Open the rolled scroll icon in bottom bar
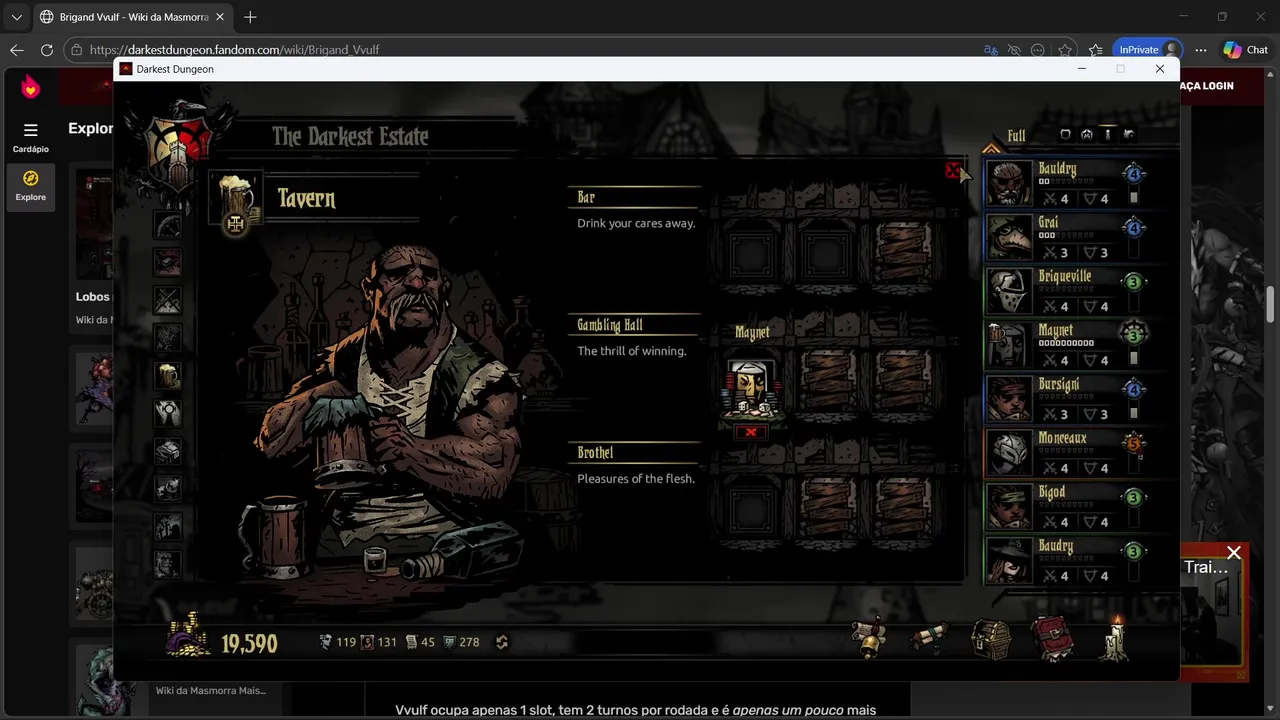Viewport: 1280px width, 720px height. (930, 639)
